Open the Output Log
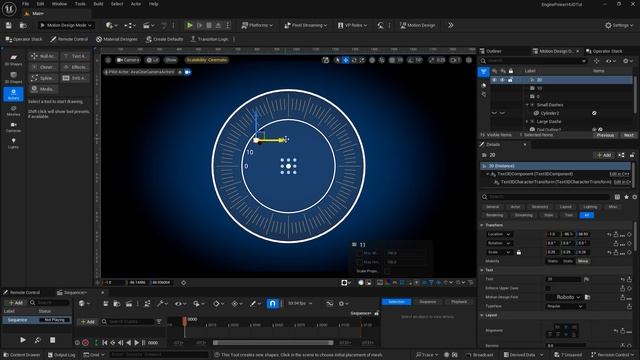The width and height of the screenshot is (640, 360). click(x=61, y=355)
